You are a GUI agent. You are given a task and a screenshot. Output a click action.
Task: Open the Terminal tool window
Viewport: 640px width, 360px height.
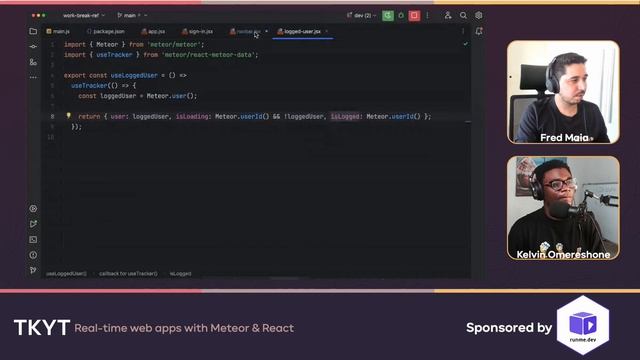pyautogui.click(x=33, y=240)
